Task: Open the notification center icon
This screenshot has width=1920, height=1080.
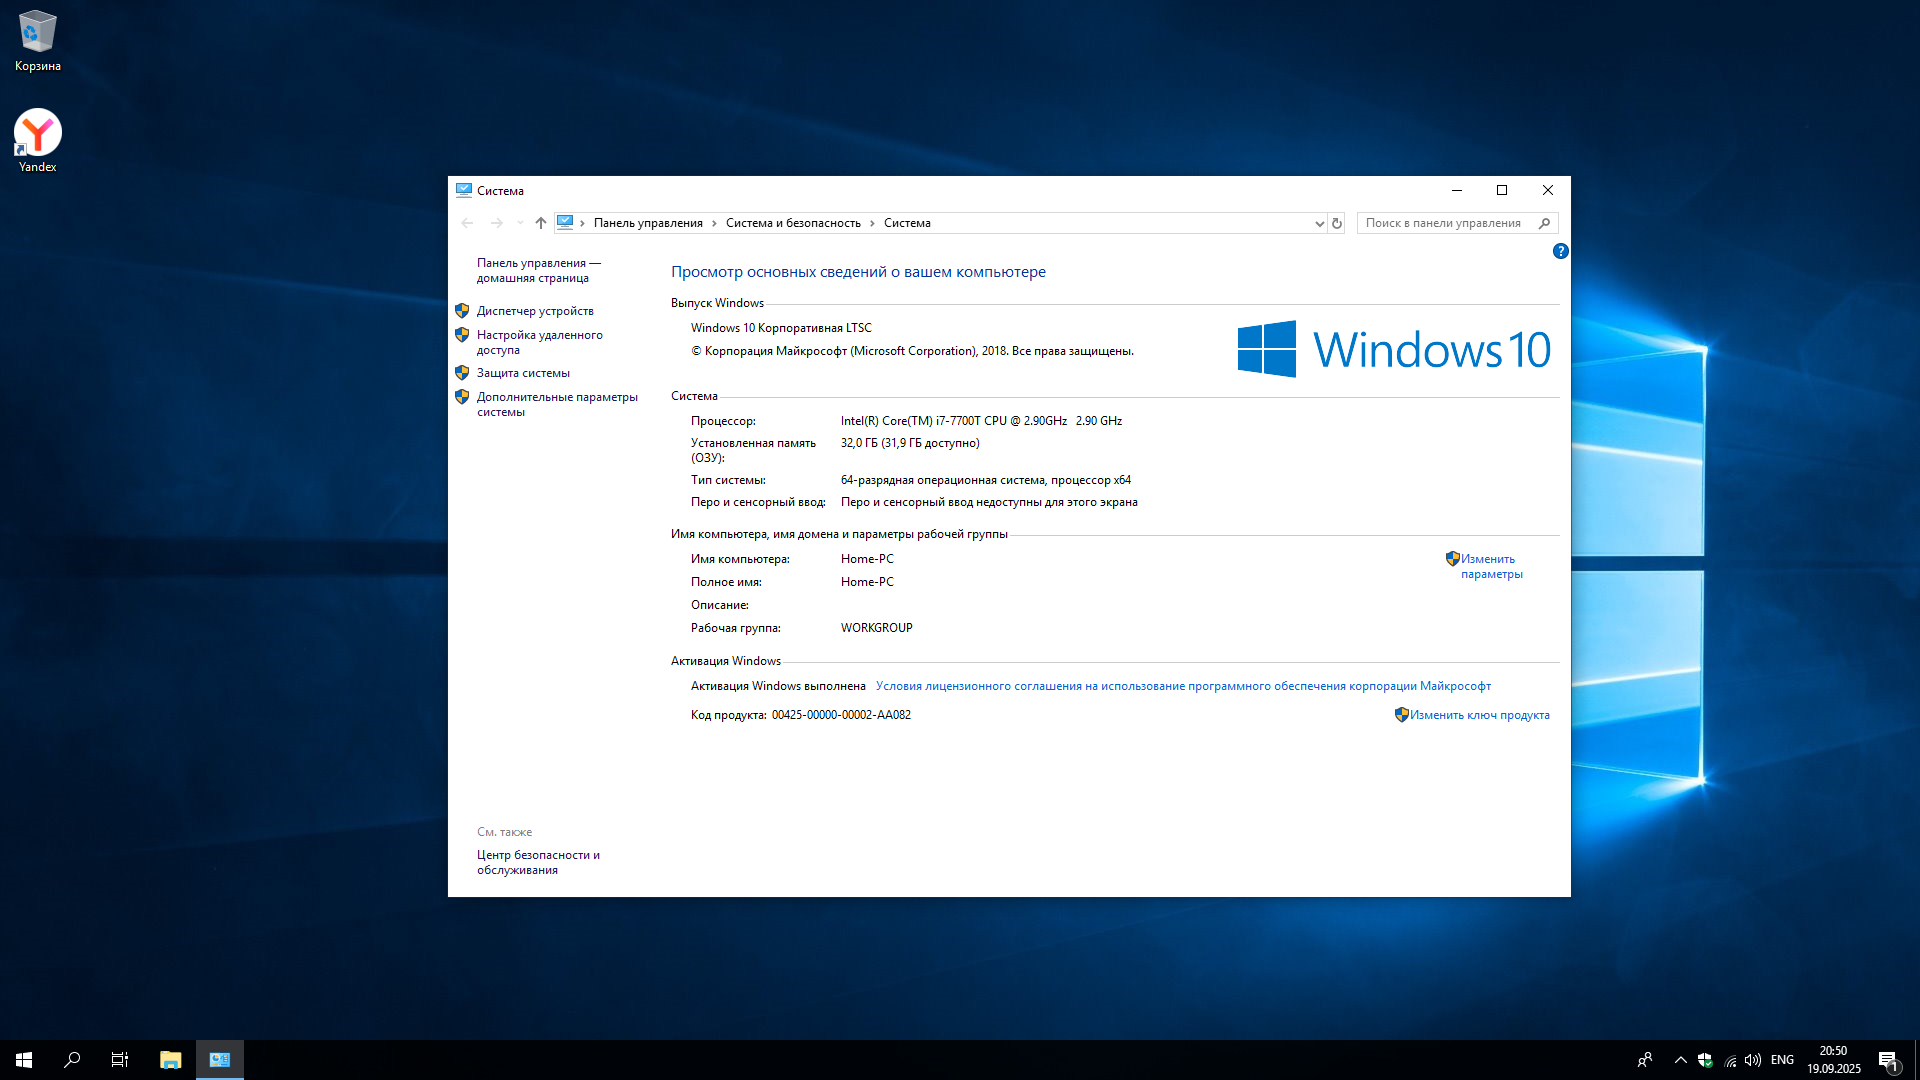Action: click(1887, 1060)
